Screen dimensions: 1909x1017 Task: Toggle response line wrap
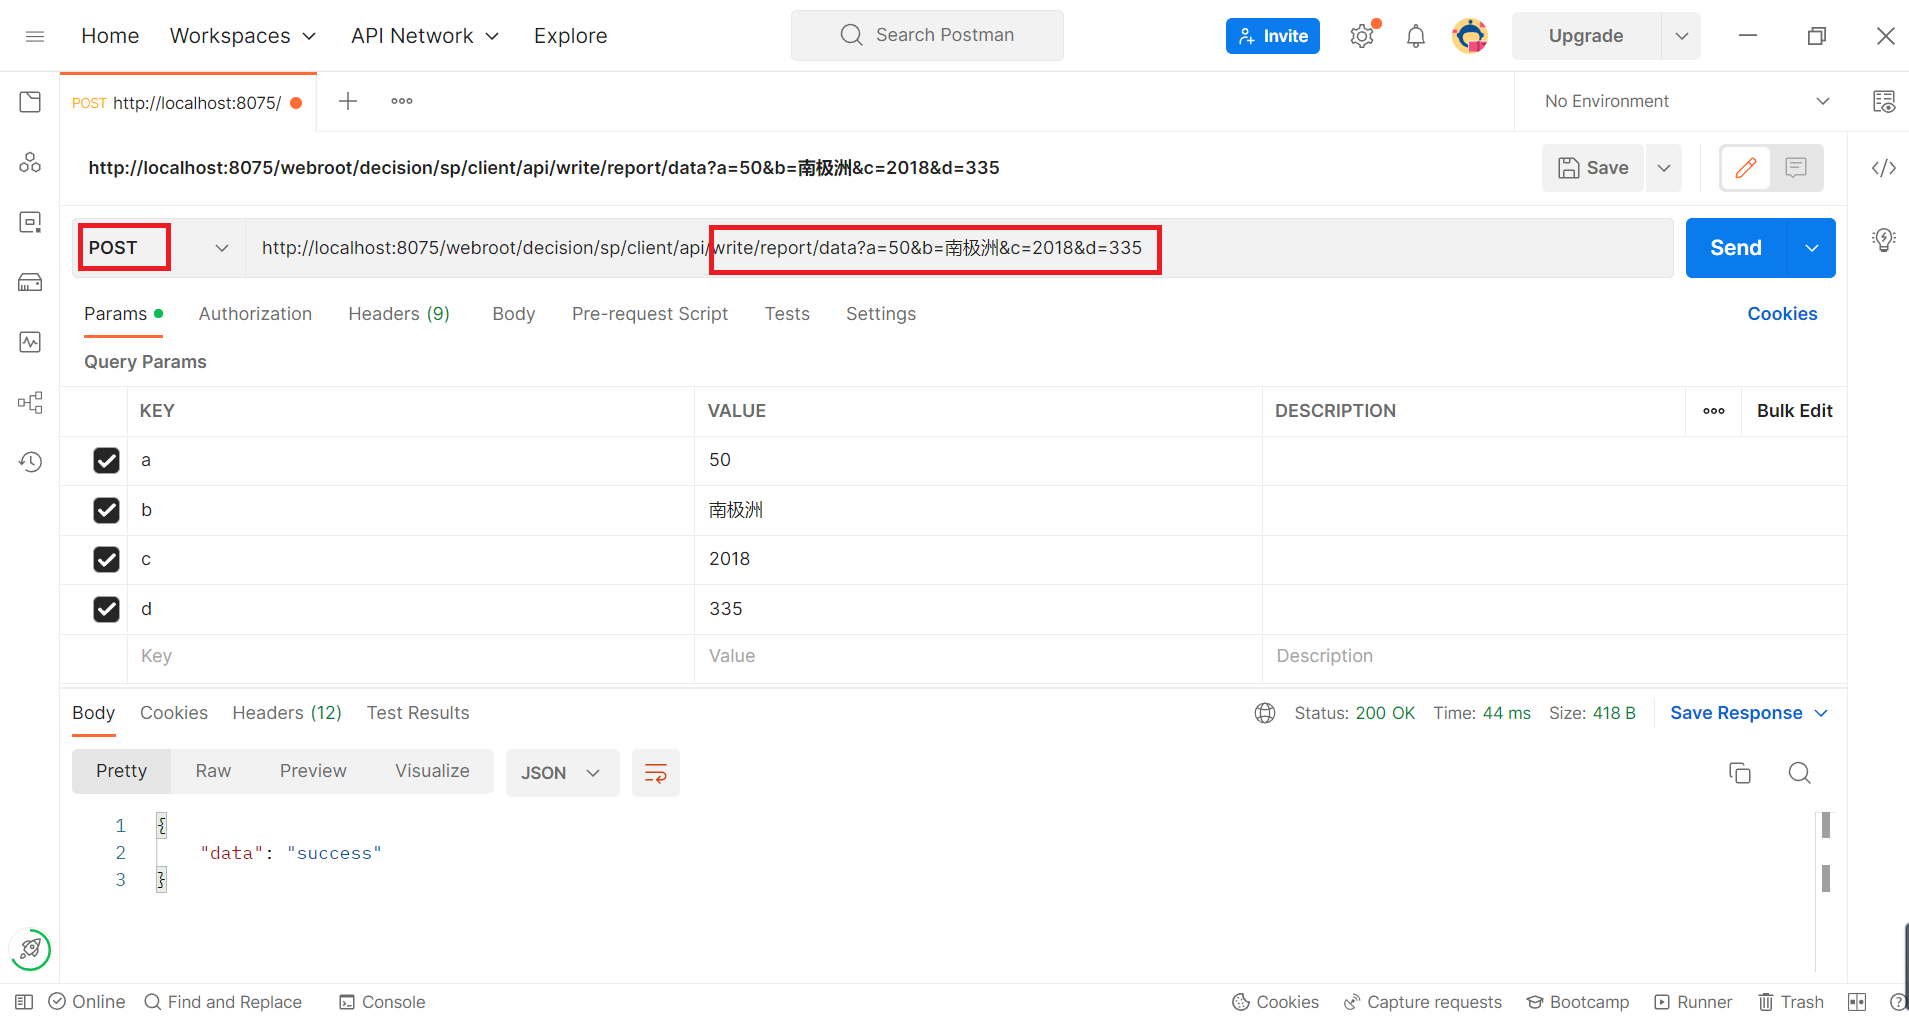(656, 773)
